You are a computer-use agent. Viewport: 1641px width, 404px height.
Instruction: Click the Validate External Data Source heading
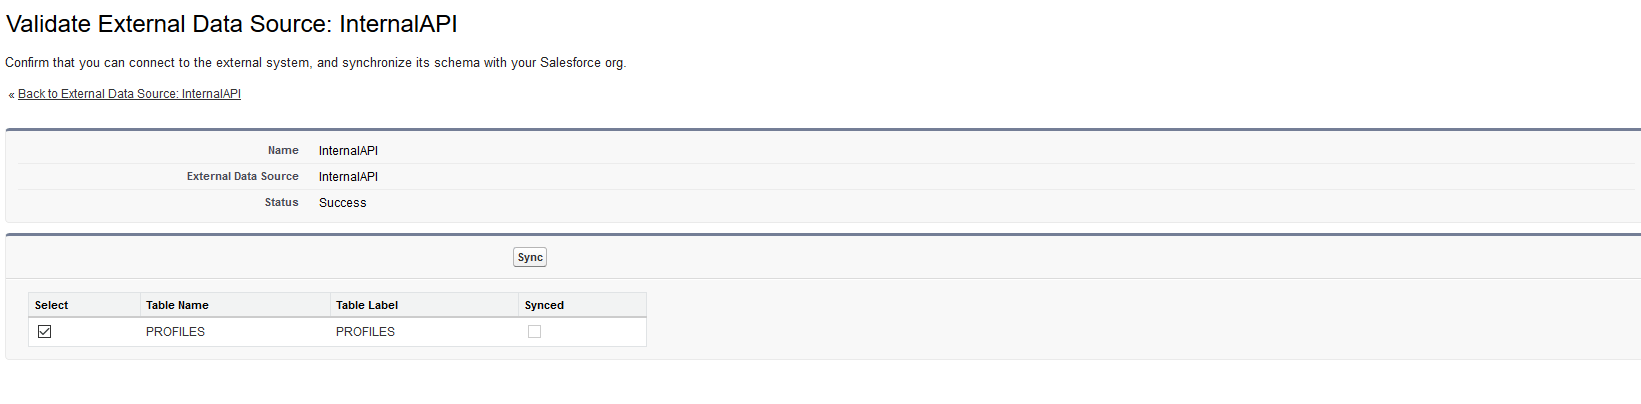[x=232, y=24]
